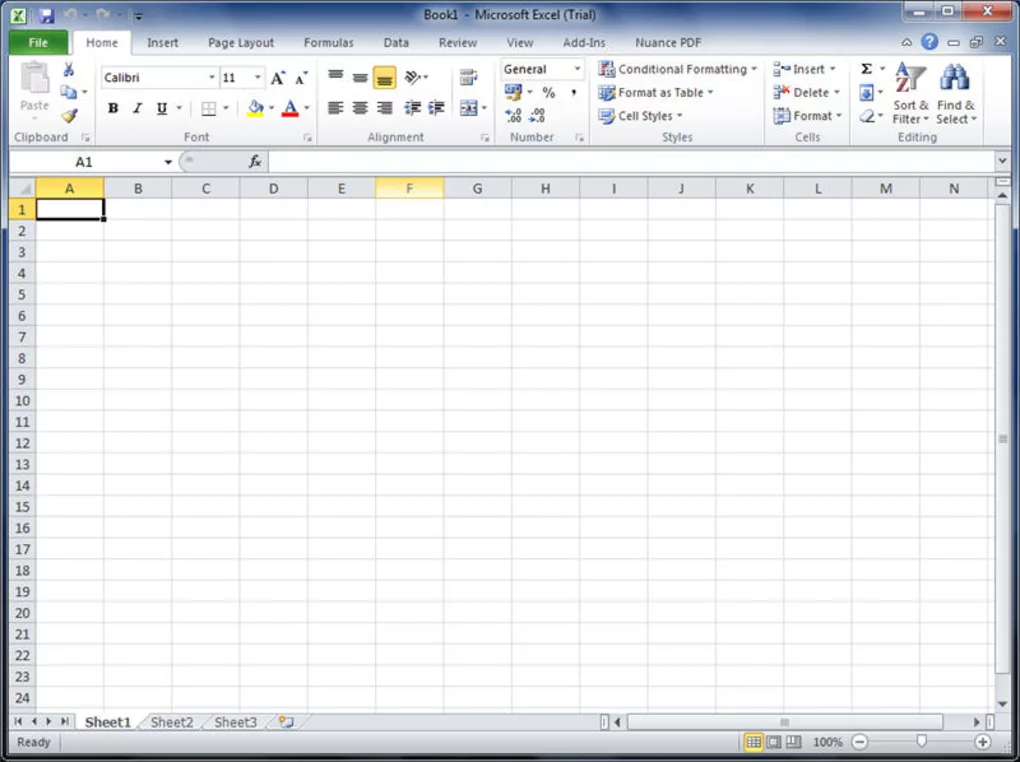Switch to the Page Layout tab
Viewport: 1020px width, 762px height.
coord(241,42)
